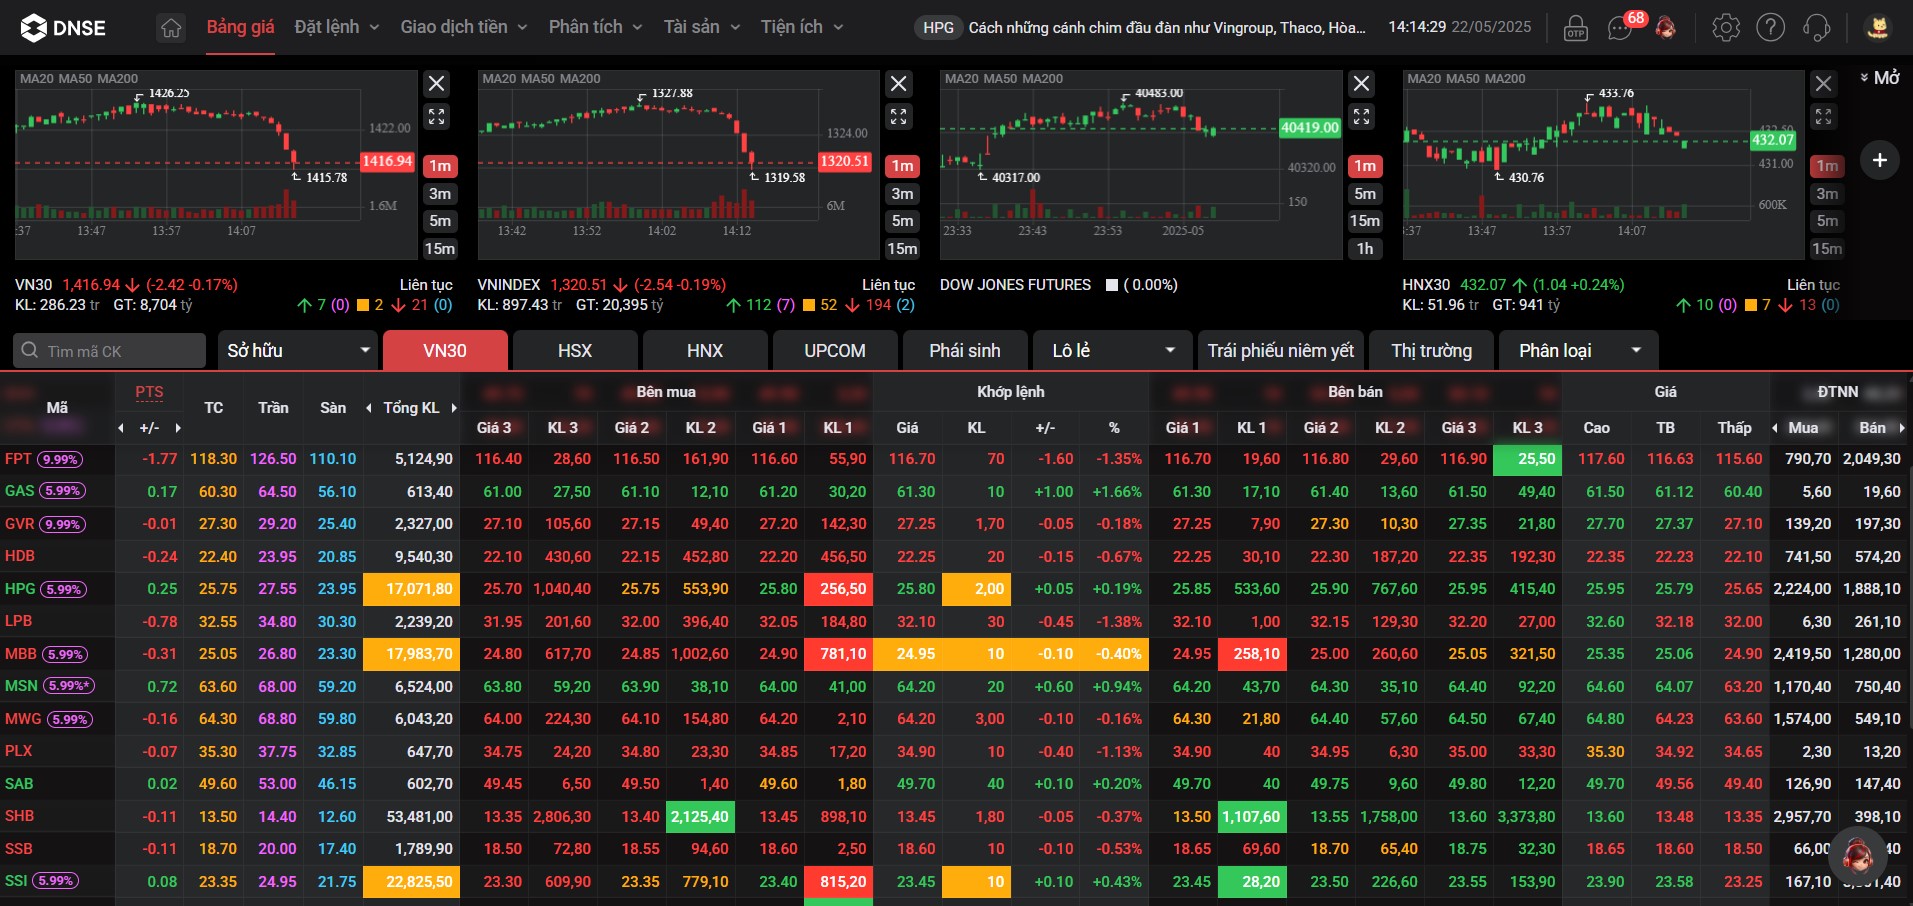This screenshot has height=906, width=1913.
Task: Select 15m interval on HNX30 chart
Action: (1827, 249)
